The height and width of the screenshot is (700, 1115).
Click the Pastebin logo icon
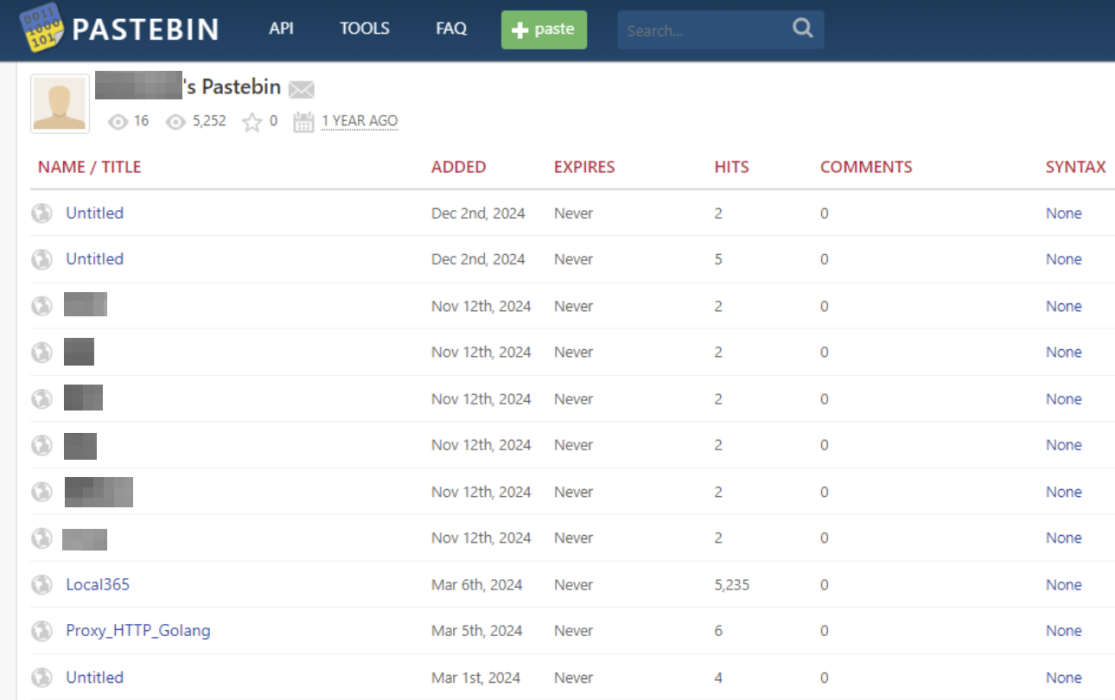40,27
